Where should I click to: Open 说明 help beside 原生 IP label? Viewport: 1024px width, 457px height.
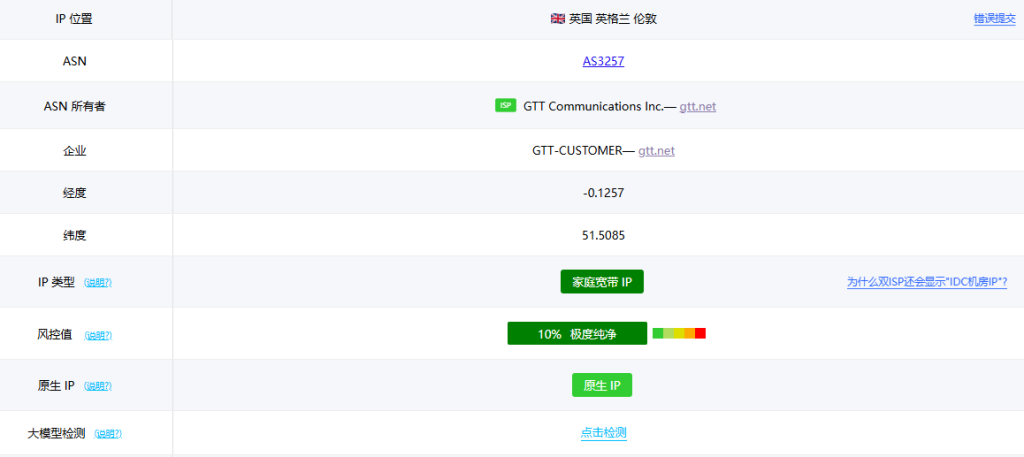[x=98, y=386]
